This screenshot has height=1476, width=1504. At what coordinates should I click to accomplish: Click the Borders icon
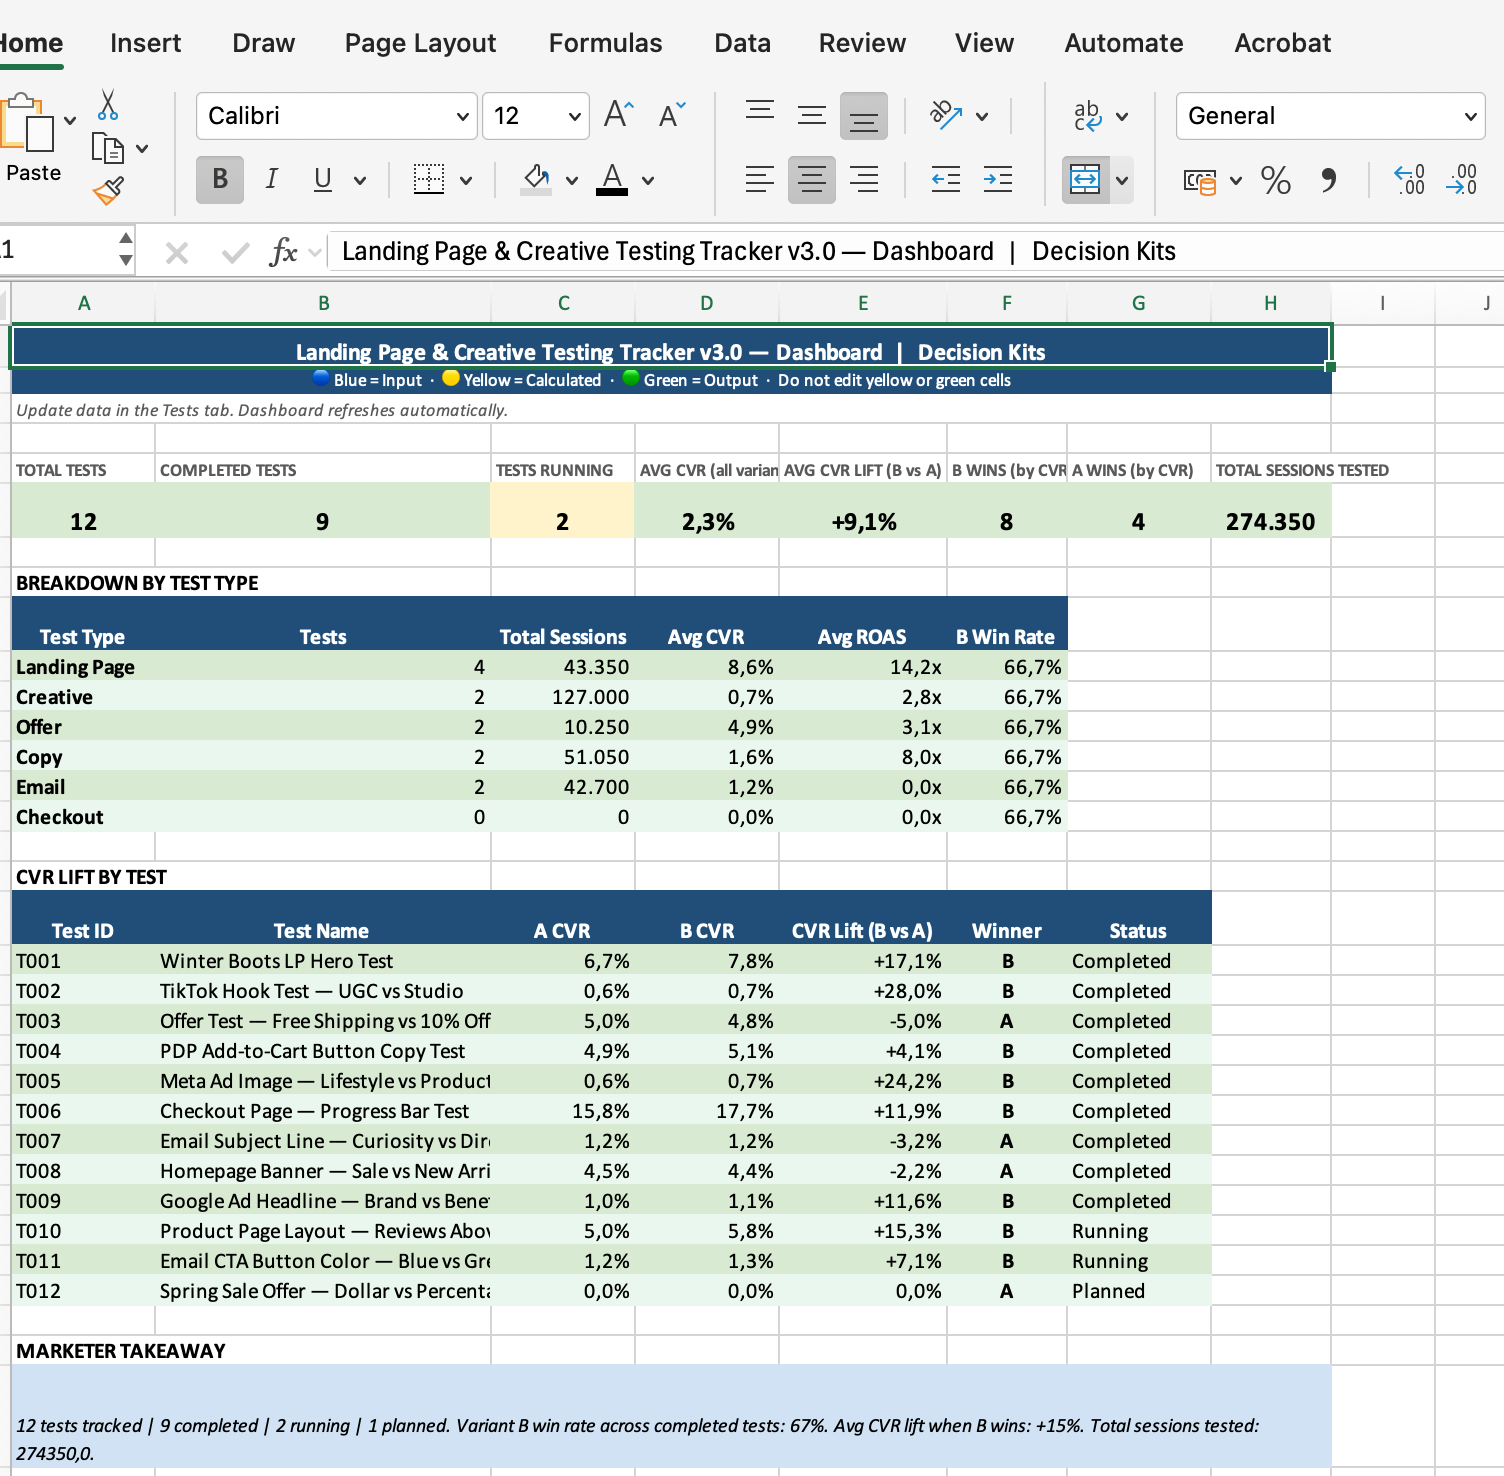tap(429, 180)
